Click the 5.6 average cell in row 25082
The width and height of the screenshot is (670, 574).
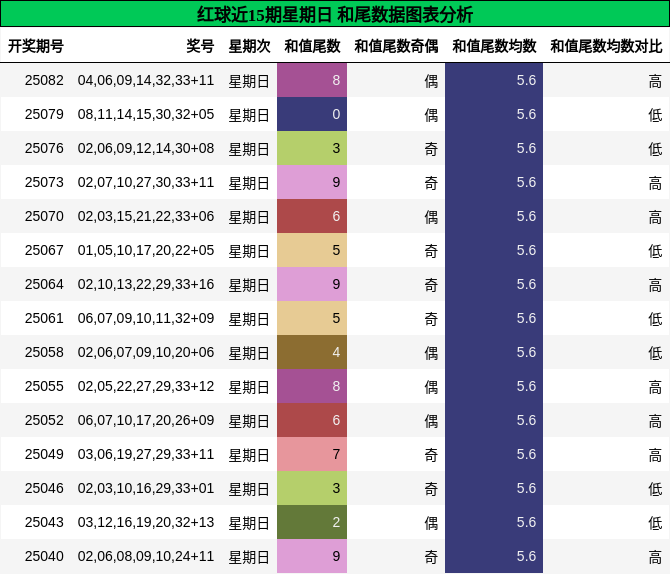pos(494,80)
